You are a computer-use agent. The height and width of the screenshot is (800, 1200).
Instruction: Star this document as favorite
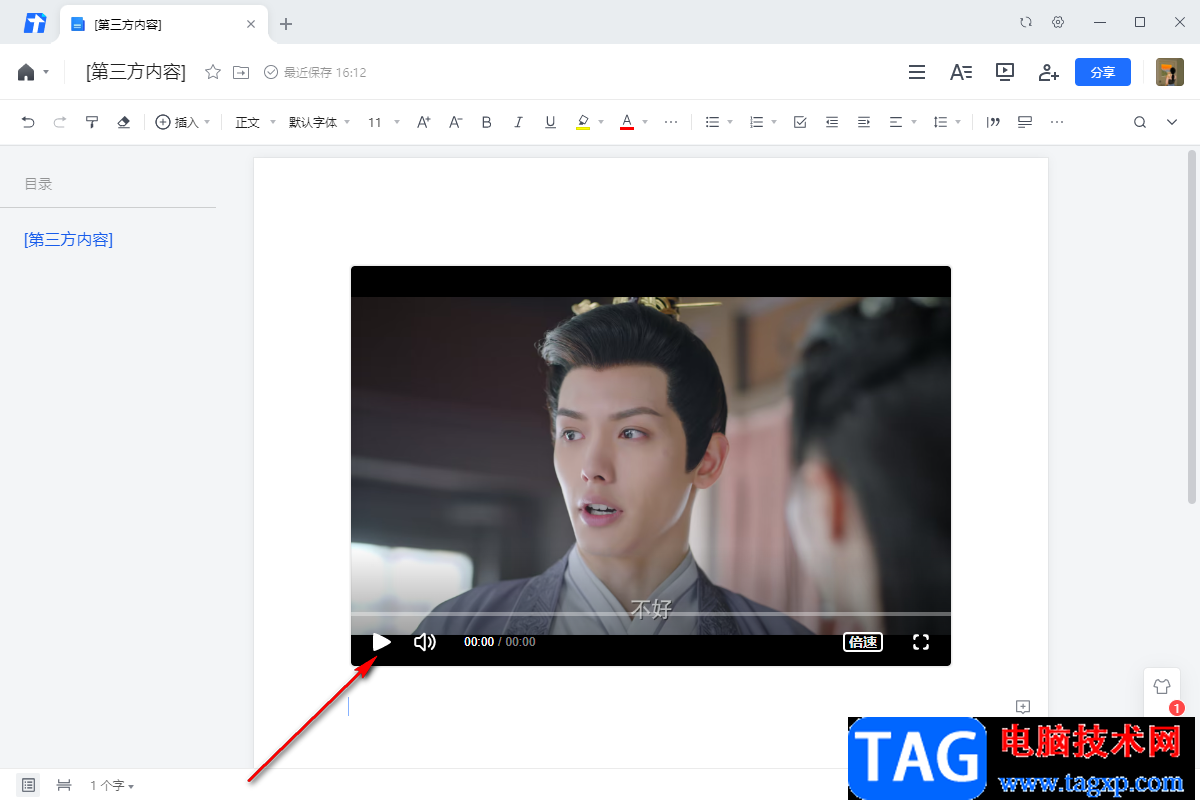click(x=213, y=72)
